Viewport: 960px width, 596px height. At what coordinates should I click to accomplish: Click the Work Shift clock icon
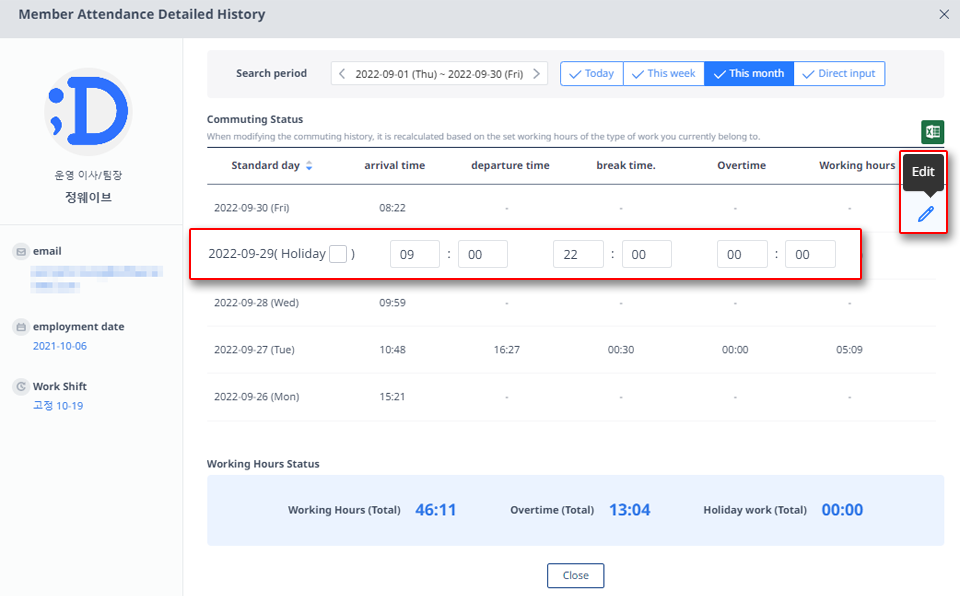[21, 387]
